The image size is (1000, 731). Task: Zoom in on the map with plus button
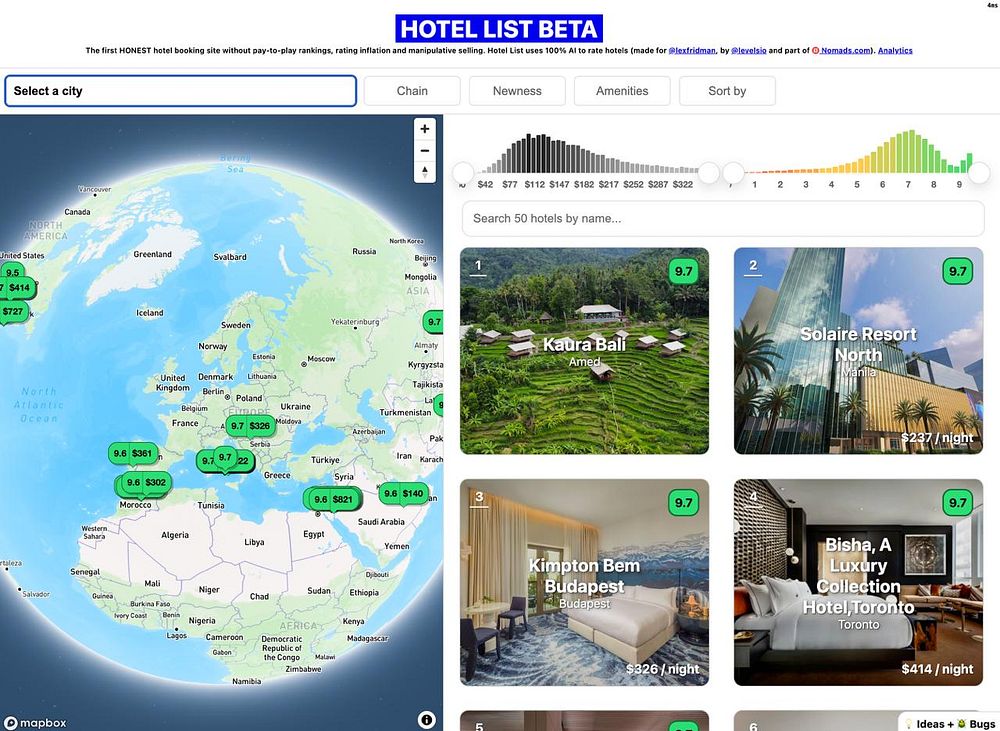(x=424, y=129)
